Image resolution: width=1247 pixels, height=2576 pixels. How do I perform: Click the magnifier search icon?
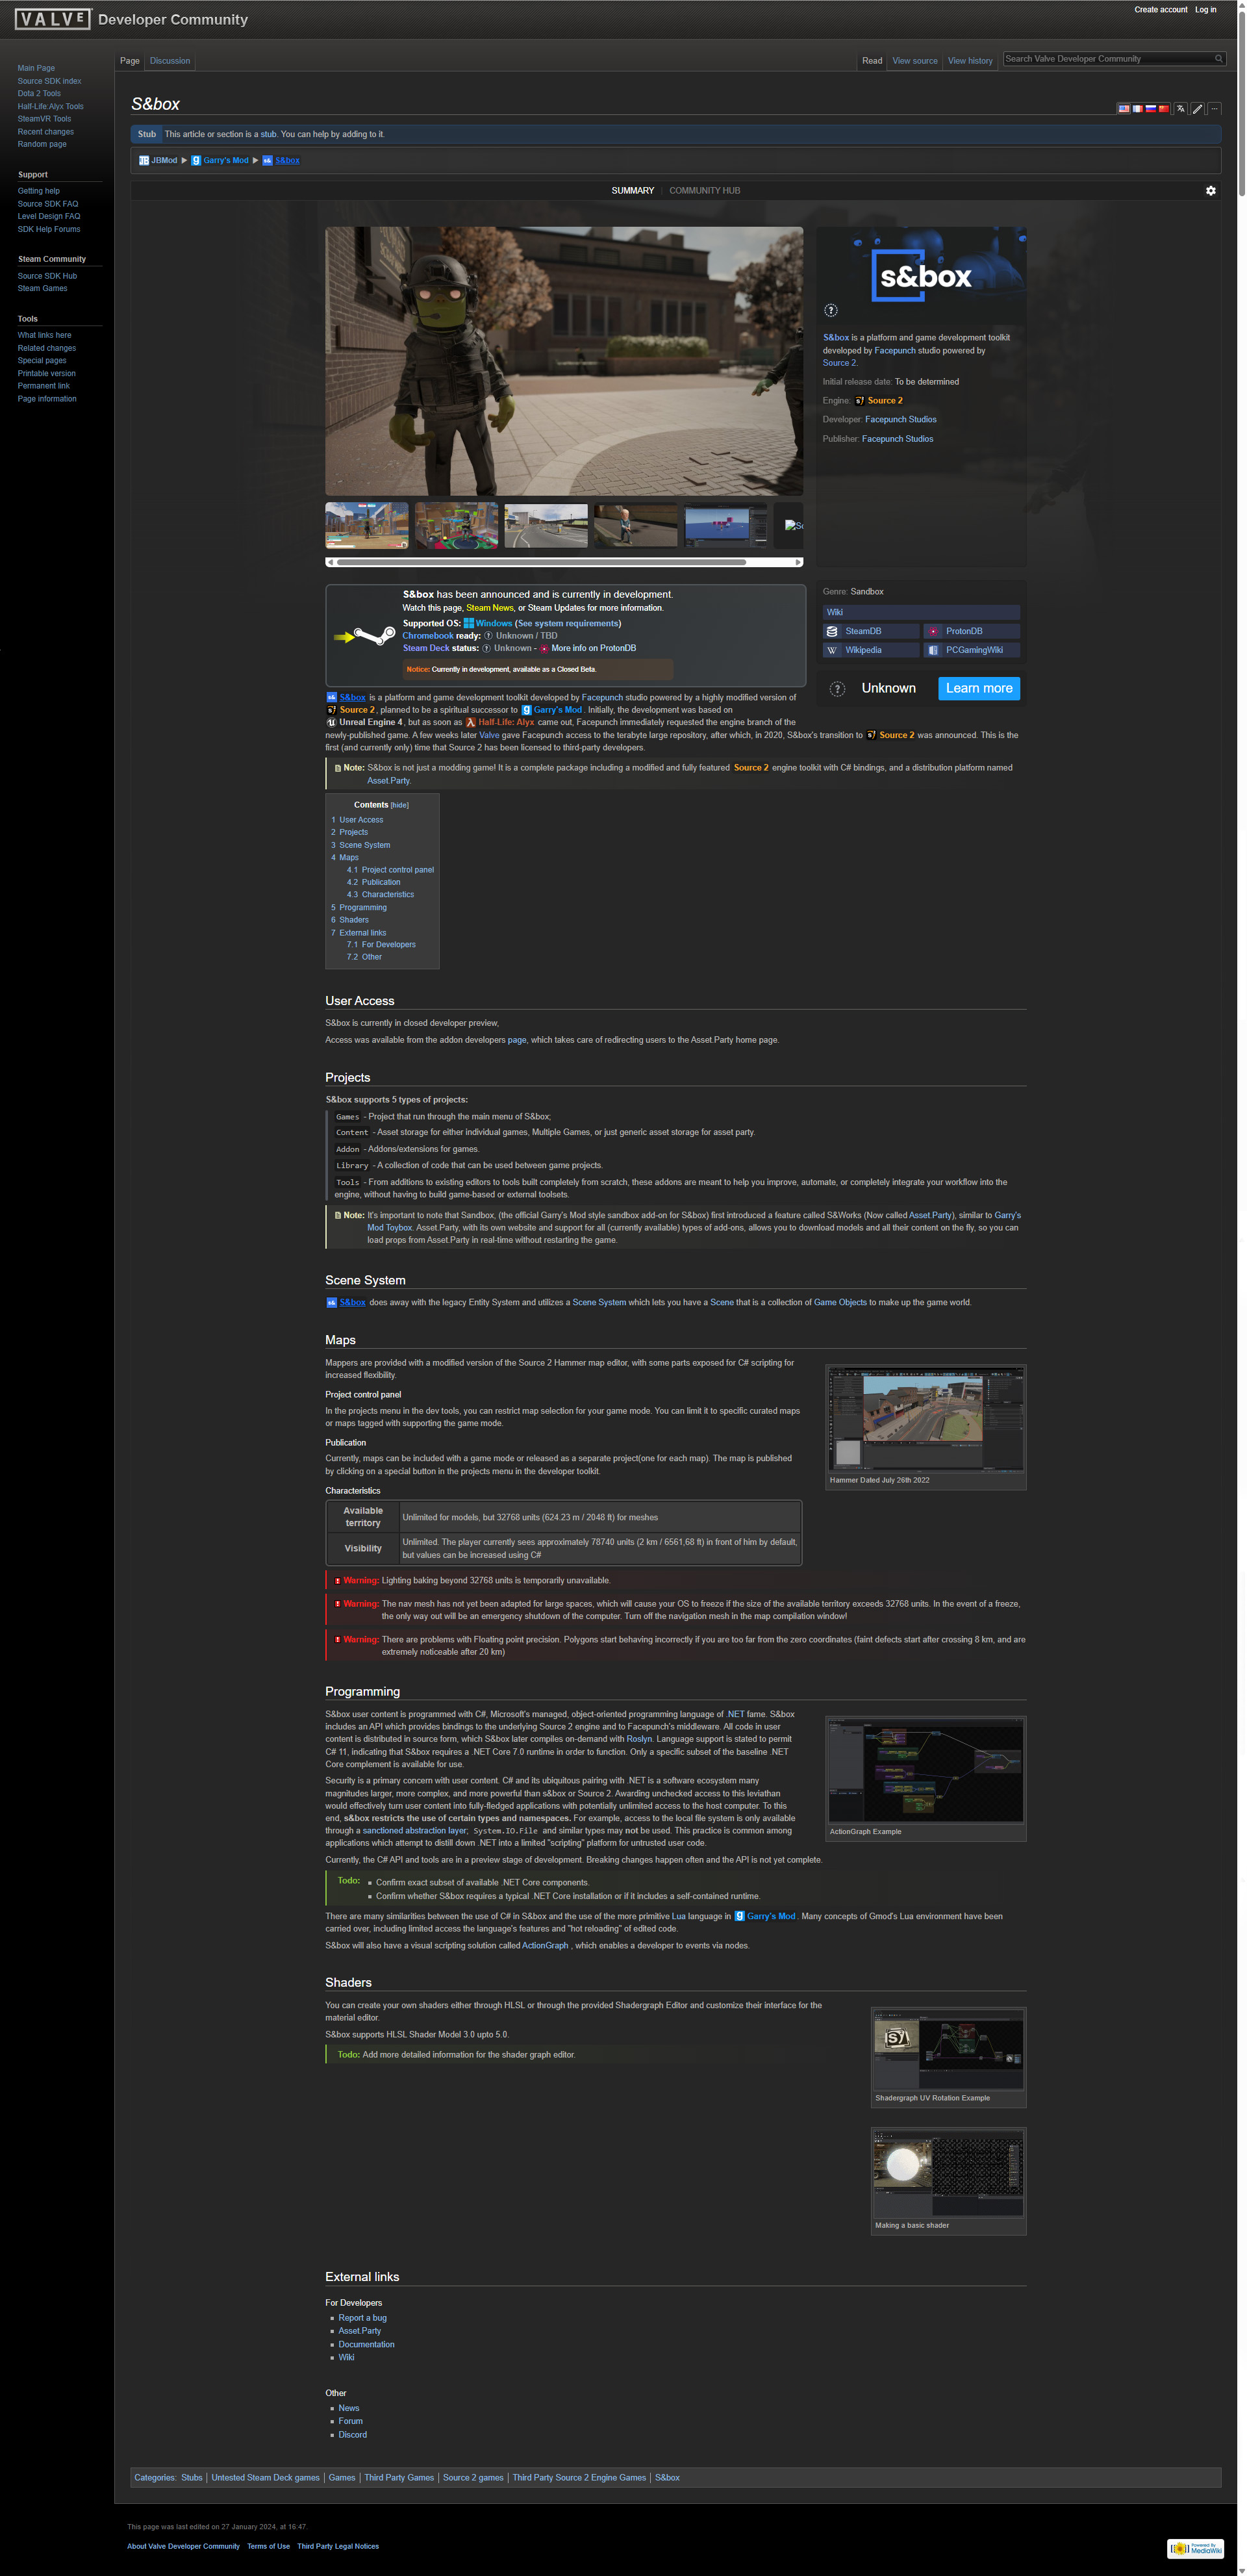click(1218, 59)
